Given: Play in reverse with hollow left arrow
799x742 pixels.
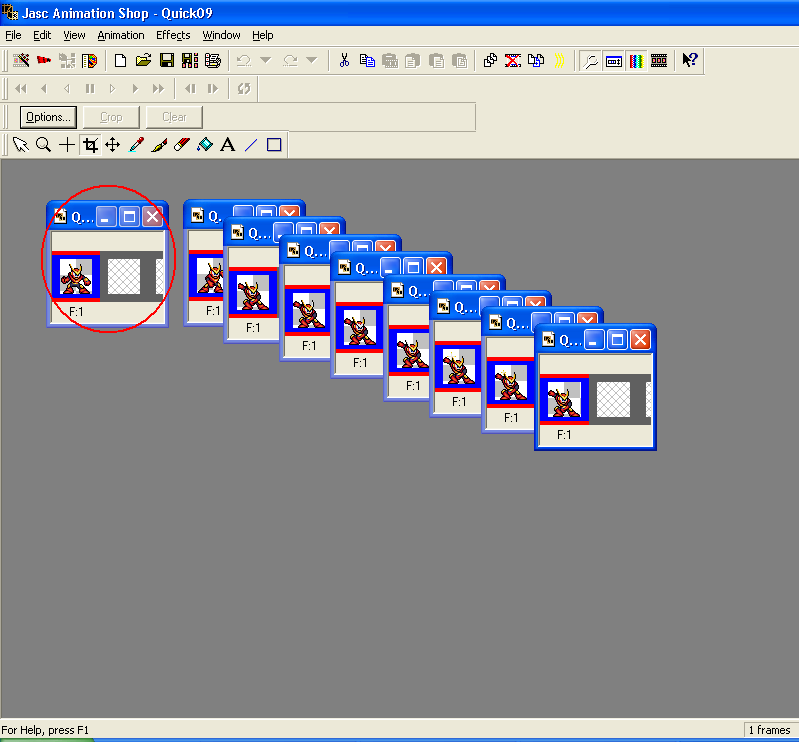Looking at the screenshot, I should [x=67, y=89].
